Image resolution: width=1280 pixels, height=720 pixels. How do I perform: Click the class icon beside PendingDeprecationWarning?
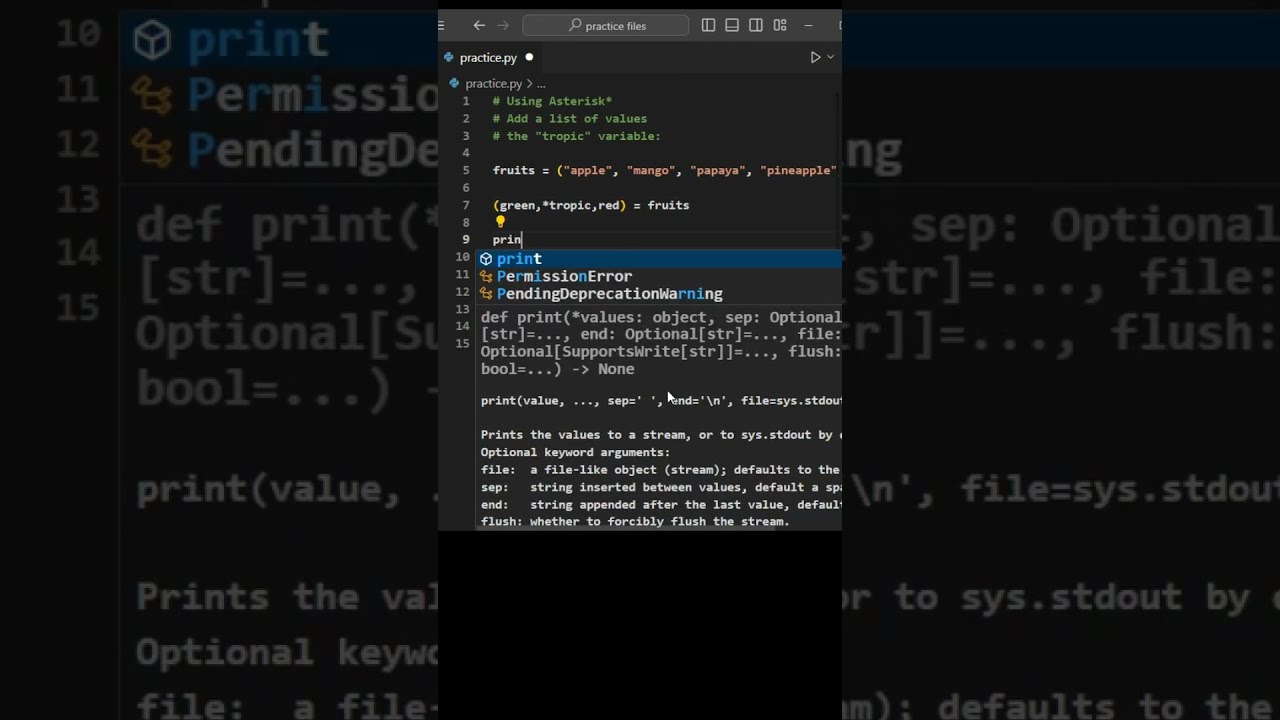point(486,294)
